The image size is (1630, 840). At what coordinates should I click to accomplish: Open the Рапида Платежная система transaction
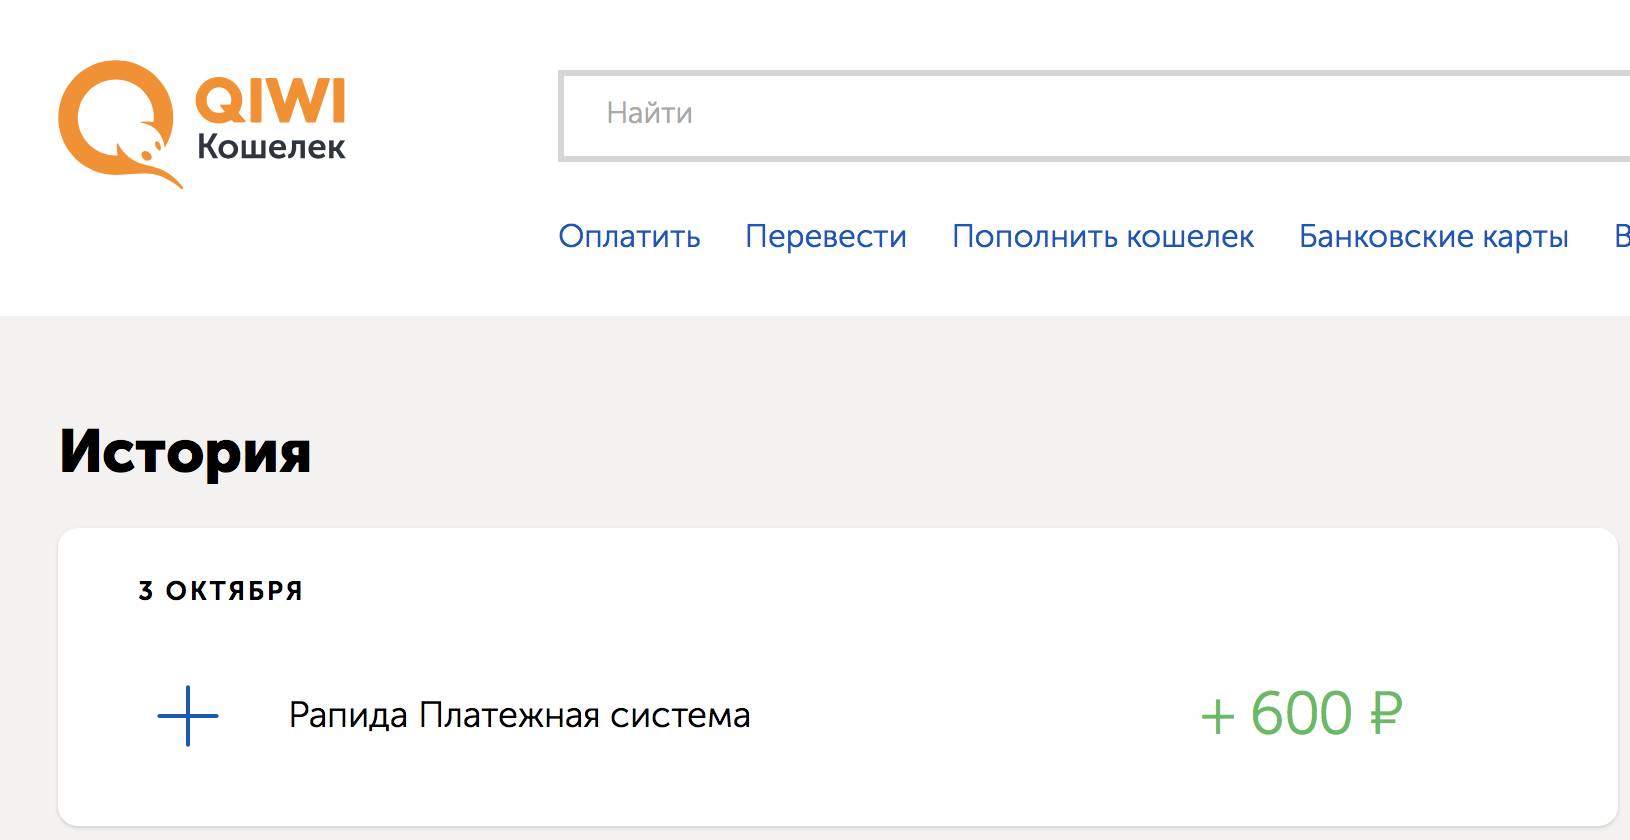(x=519, y=716)
